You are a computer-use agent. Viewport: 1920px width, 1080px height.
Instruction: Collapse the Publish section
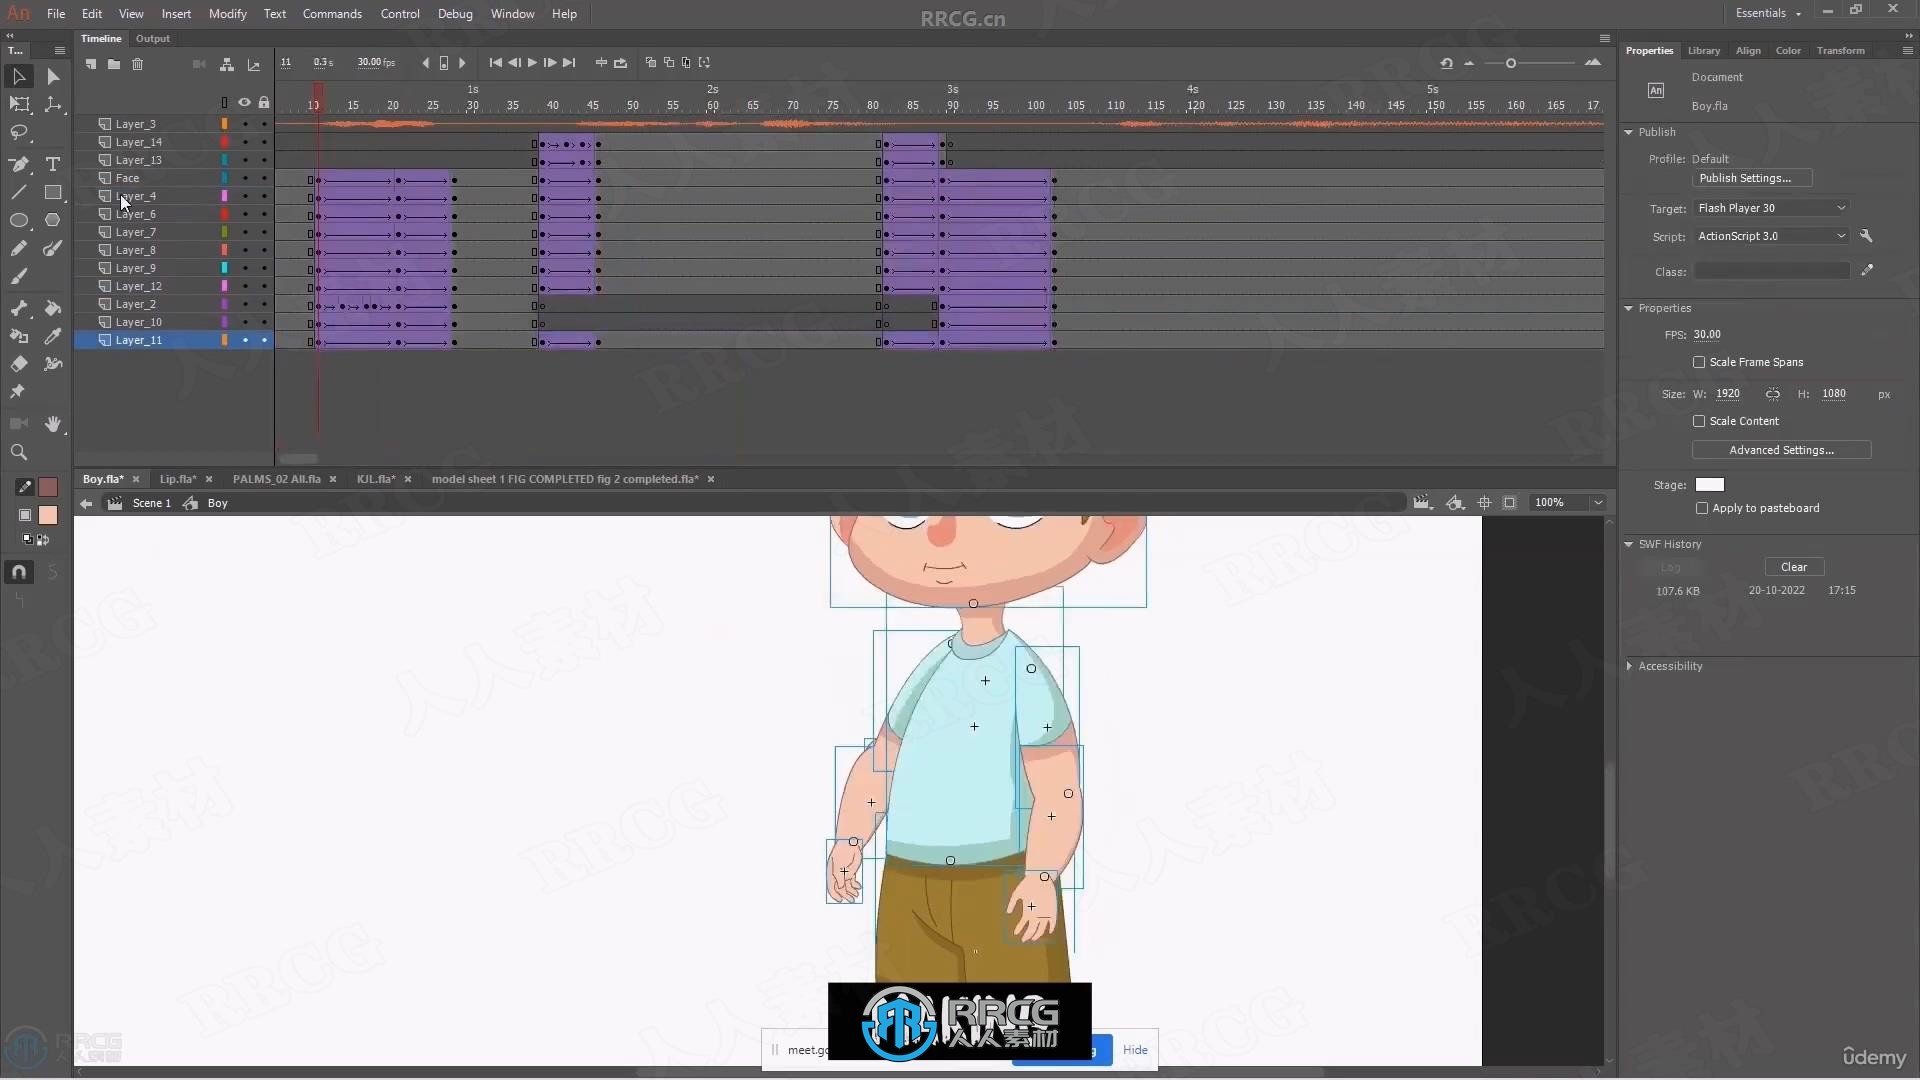coord(1629,132)
